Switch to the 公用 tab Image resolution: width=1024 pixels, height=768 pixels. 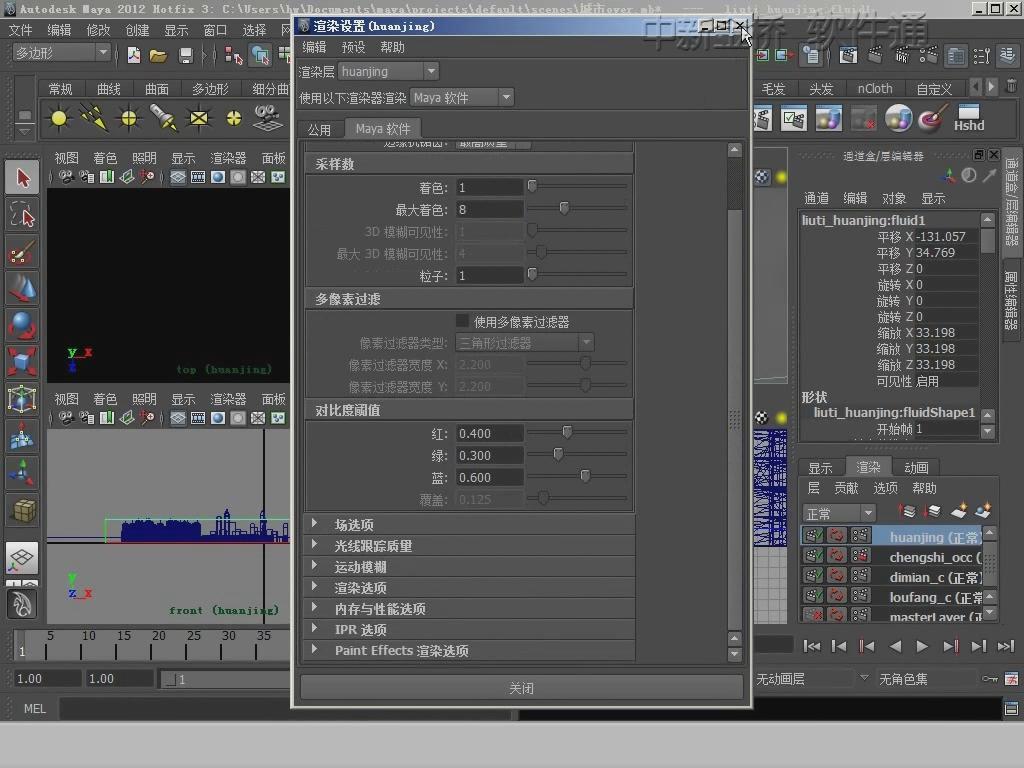tap(319, 129)
